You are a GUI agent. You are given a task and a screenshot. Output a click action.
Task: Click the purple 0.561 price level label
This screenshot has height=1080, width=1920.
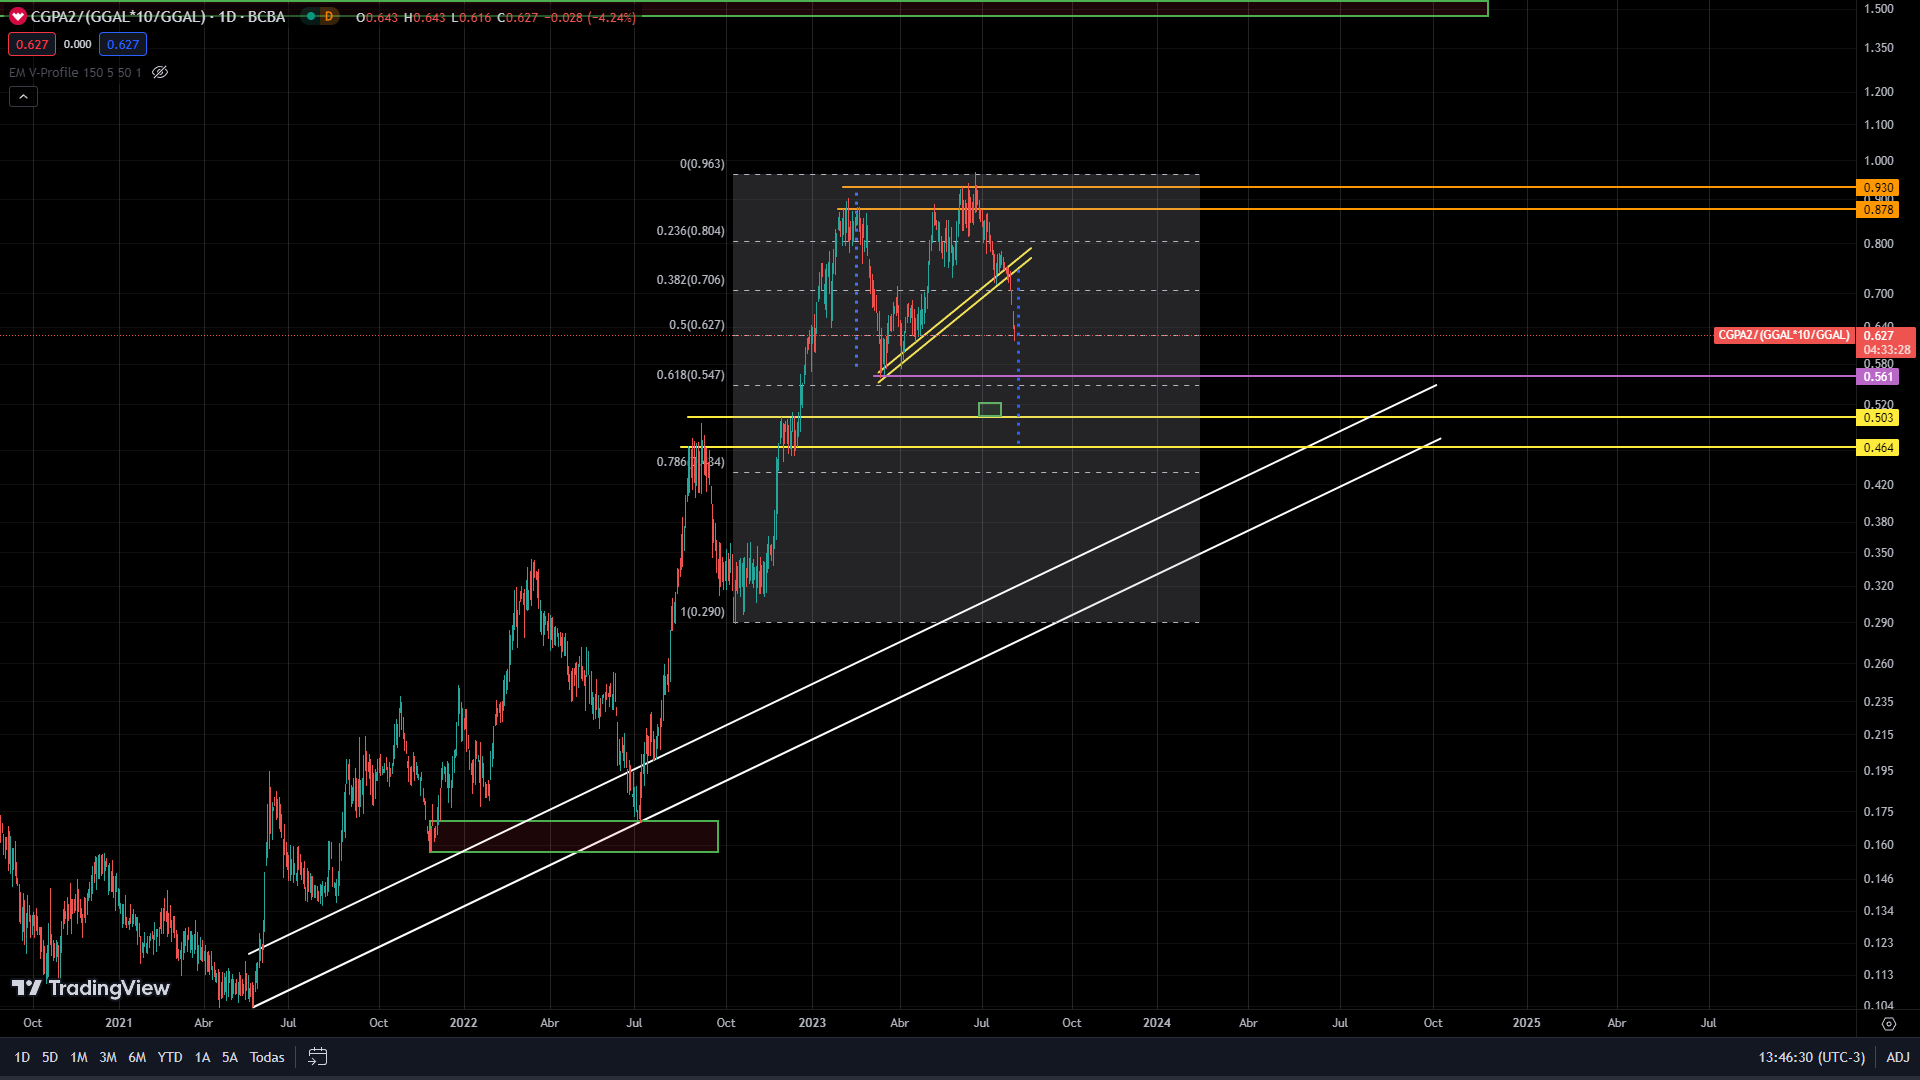click(x=1877, y=376)
